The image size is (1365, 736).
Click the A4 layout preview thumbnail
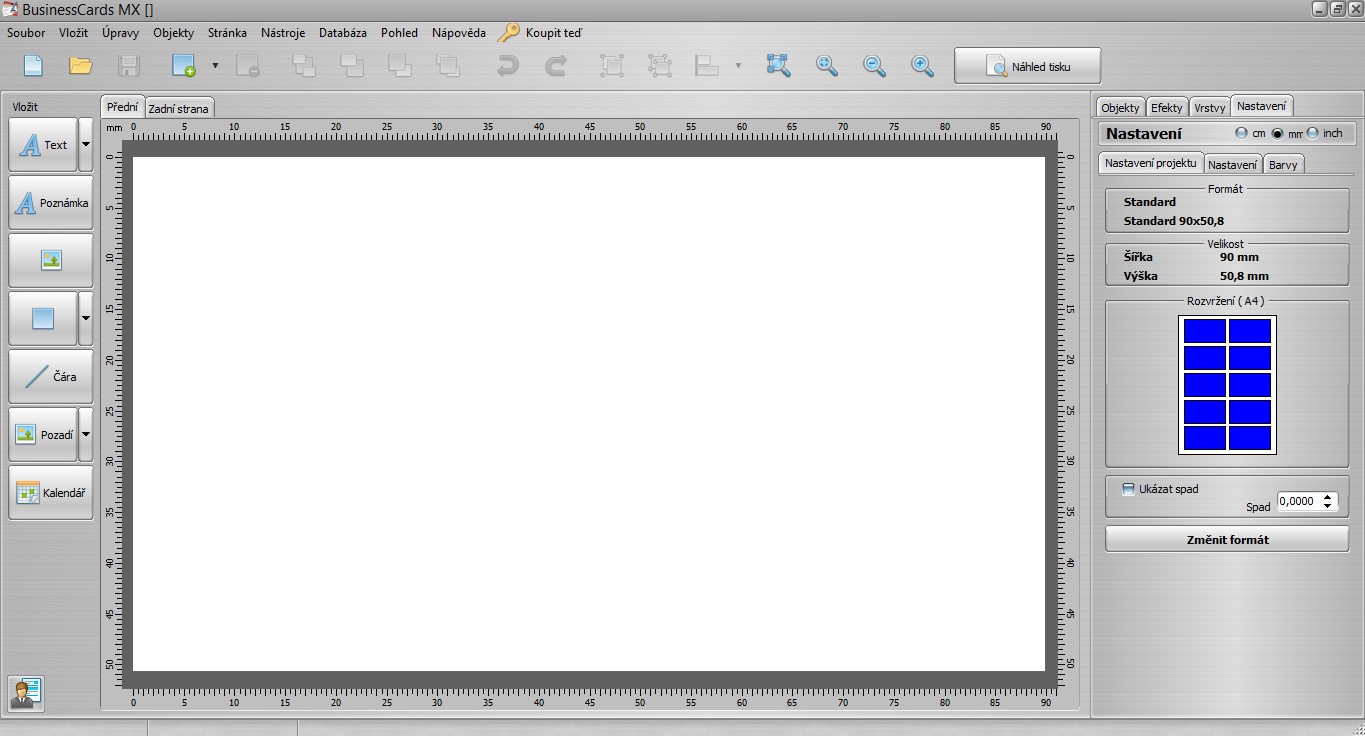click(1227, 385)
